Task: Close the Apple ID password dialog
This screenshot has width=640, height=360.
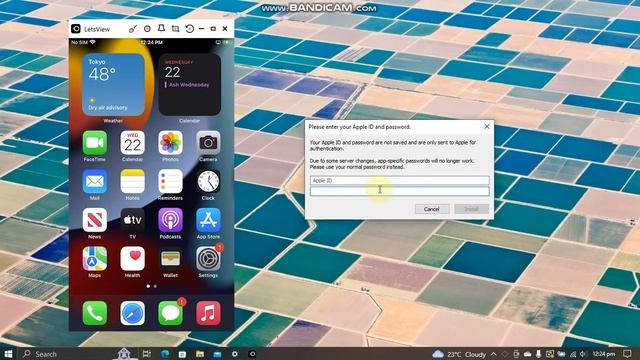Action: [487, 127]
